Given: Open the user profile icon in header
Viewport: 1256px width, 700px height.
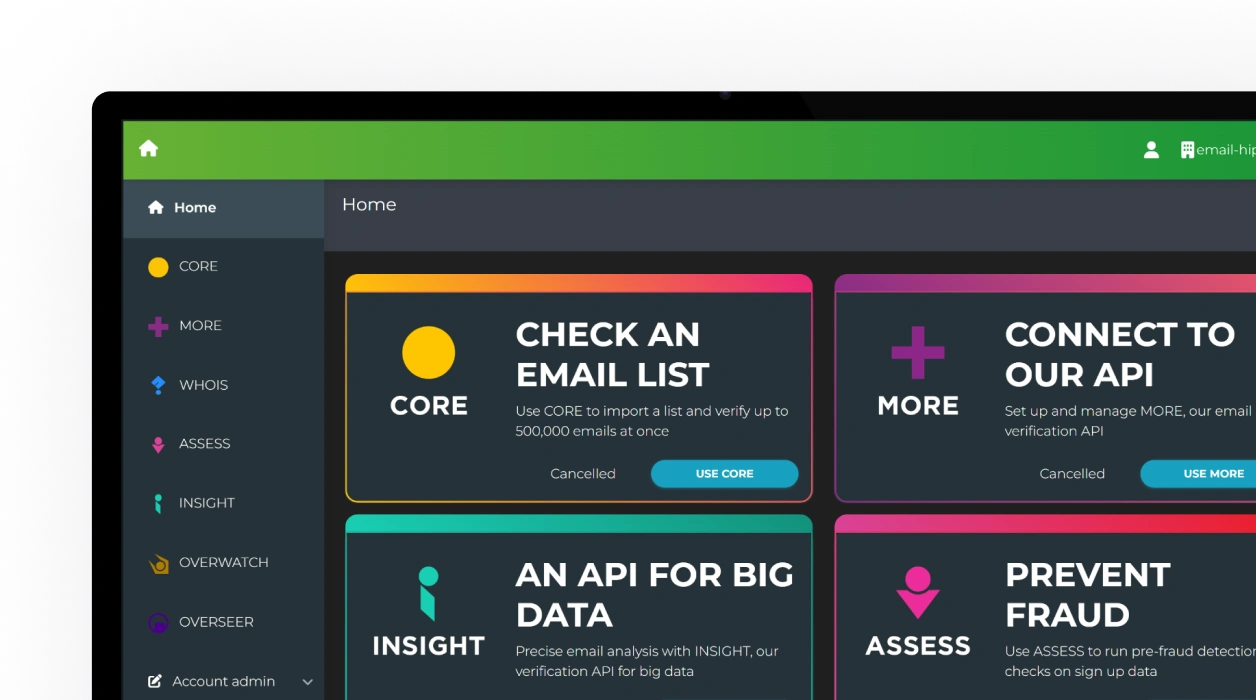Looking at the screenshot, I should click(x=1151, y=150).
